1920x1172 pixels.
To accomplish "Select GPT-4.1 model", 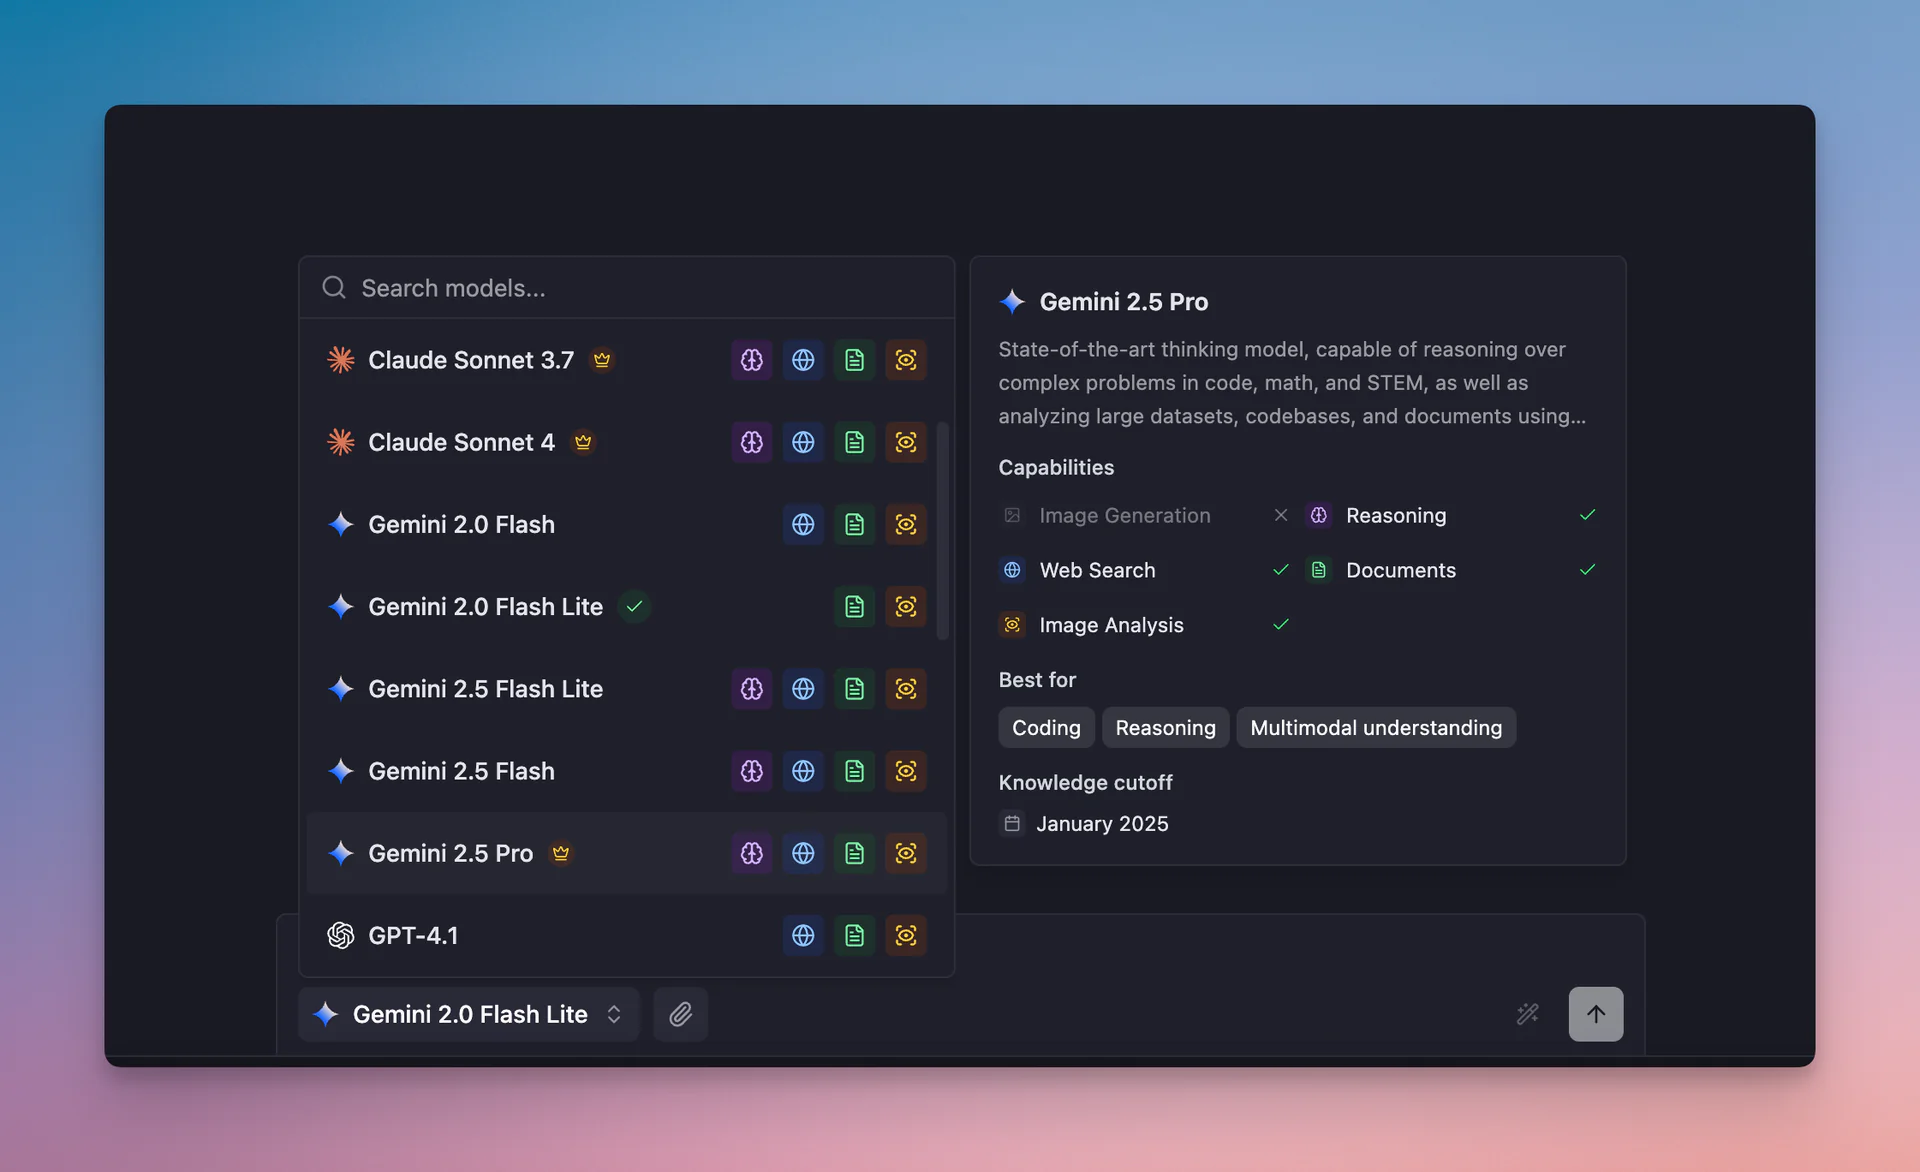I will pyautogui.click(x=626, y=935).
